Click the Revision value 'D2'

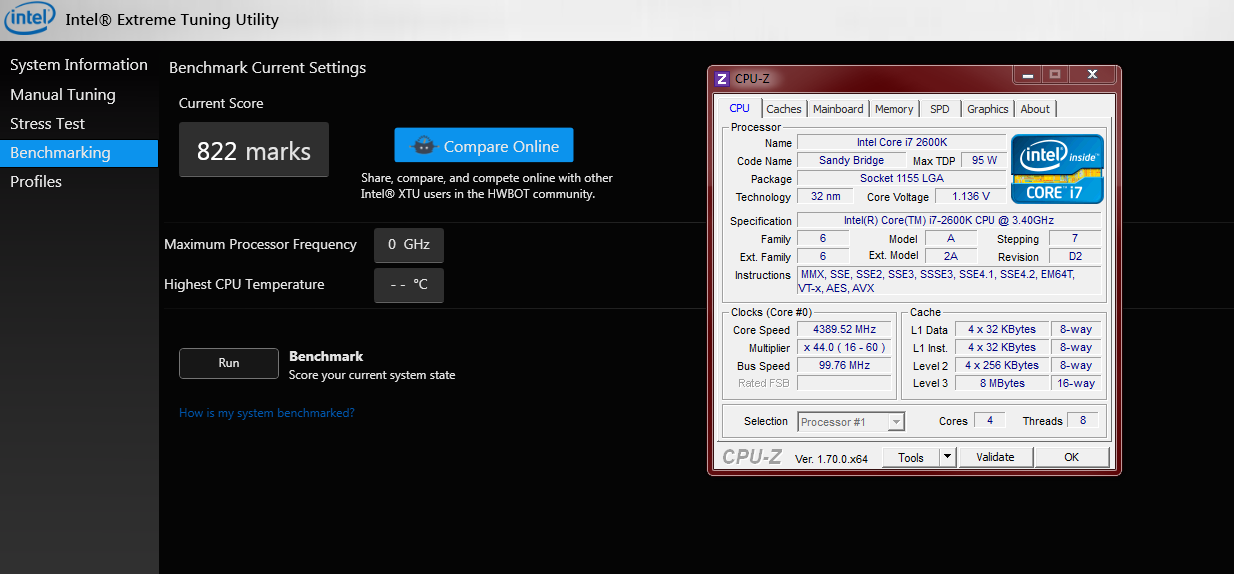pos(1075,256)
